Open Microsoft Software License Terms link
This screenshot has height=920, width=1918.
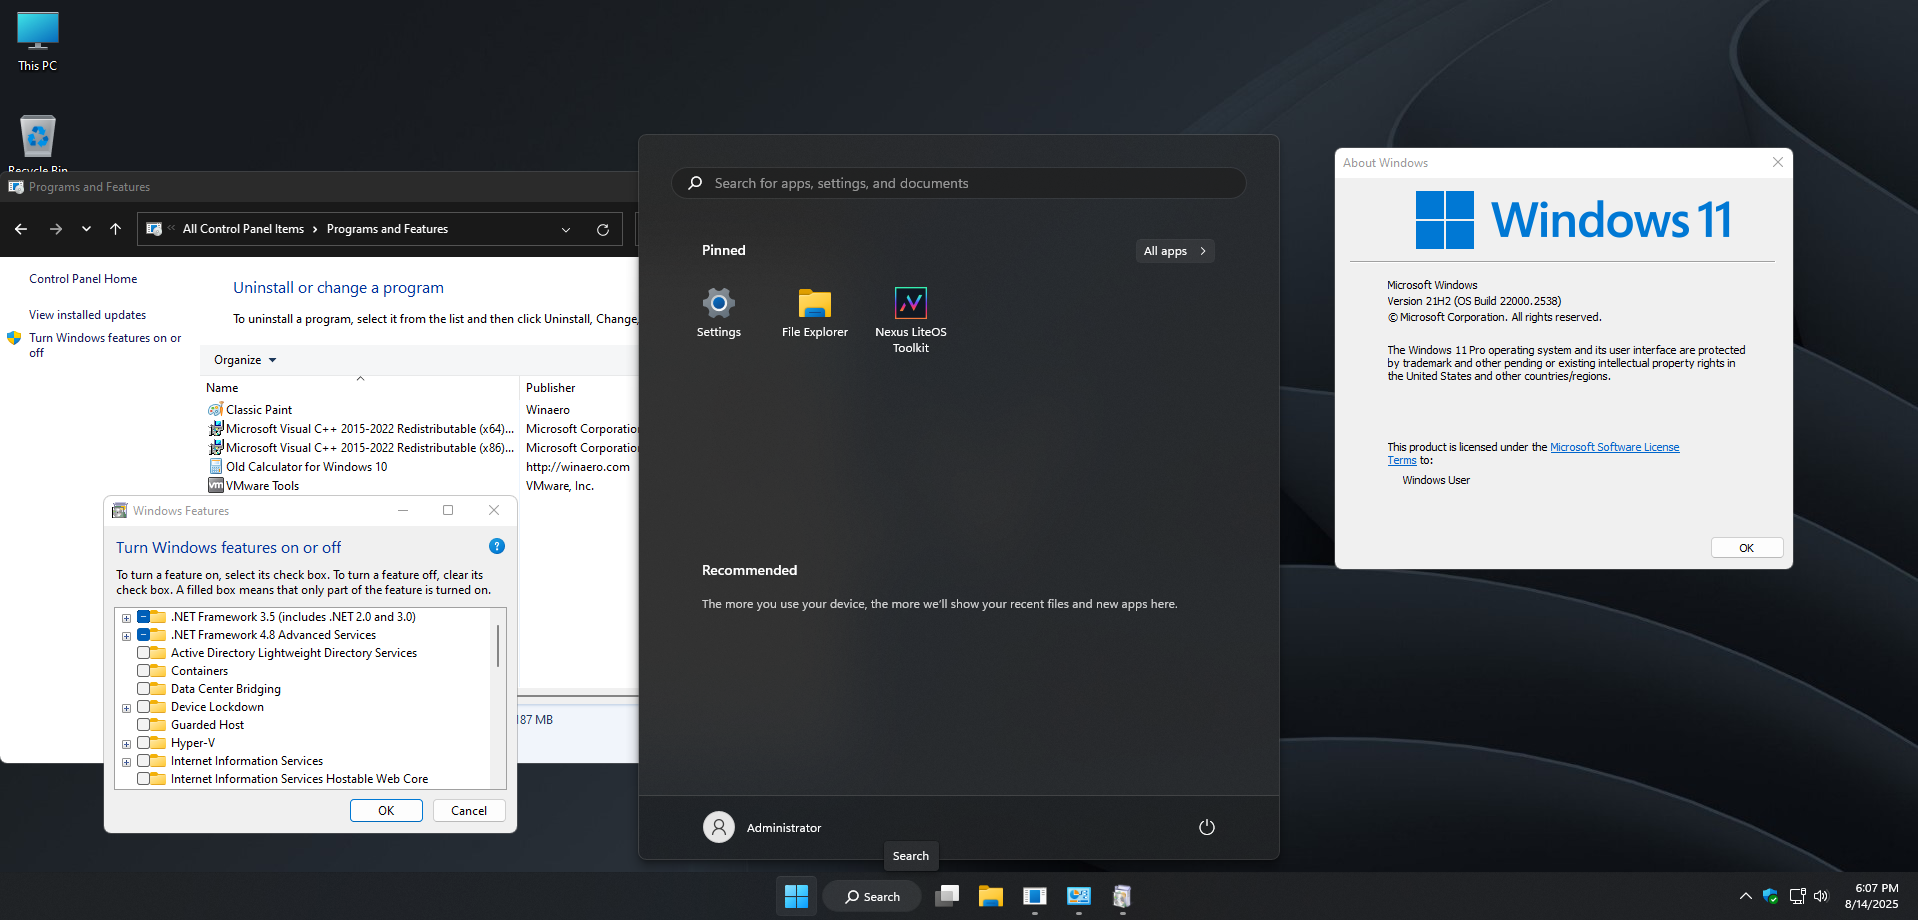1614,447
